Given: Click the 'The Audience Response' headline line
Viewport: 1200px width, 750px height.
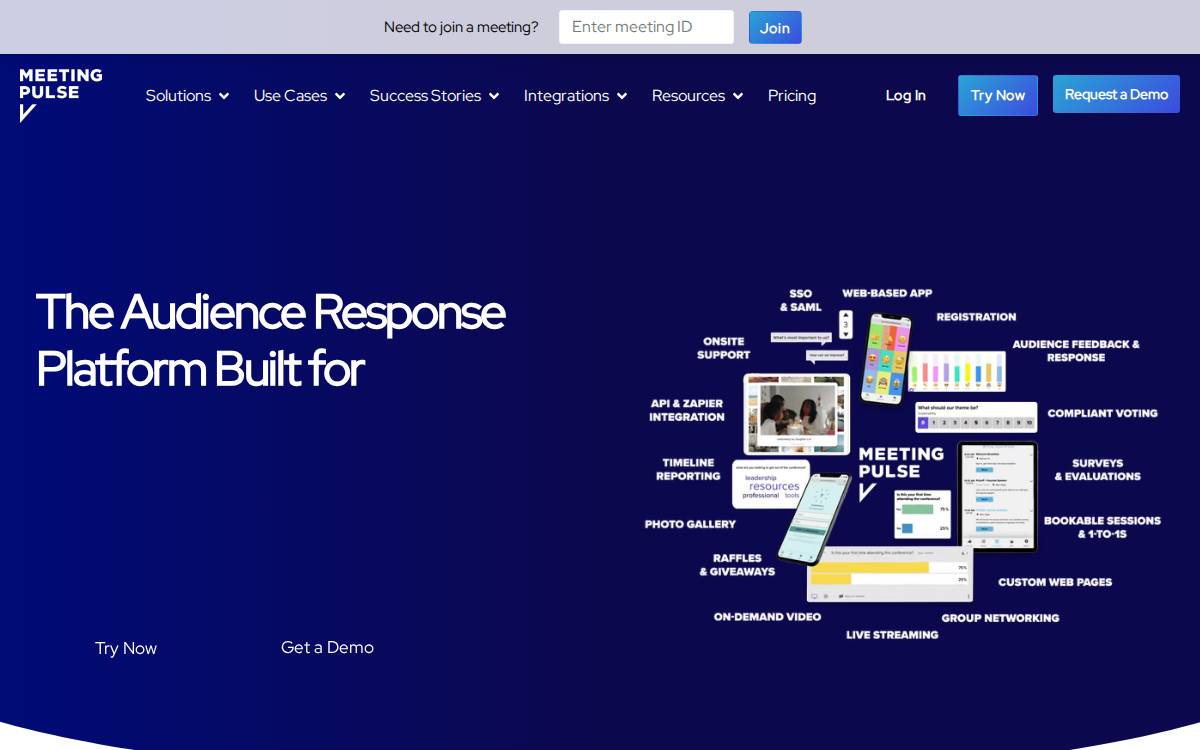Looking at the screenshot, I should (270, 312).
